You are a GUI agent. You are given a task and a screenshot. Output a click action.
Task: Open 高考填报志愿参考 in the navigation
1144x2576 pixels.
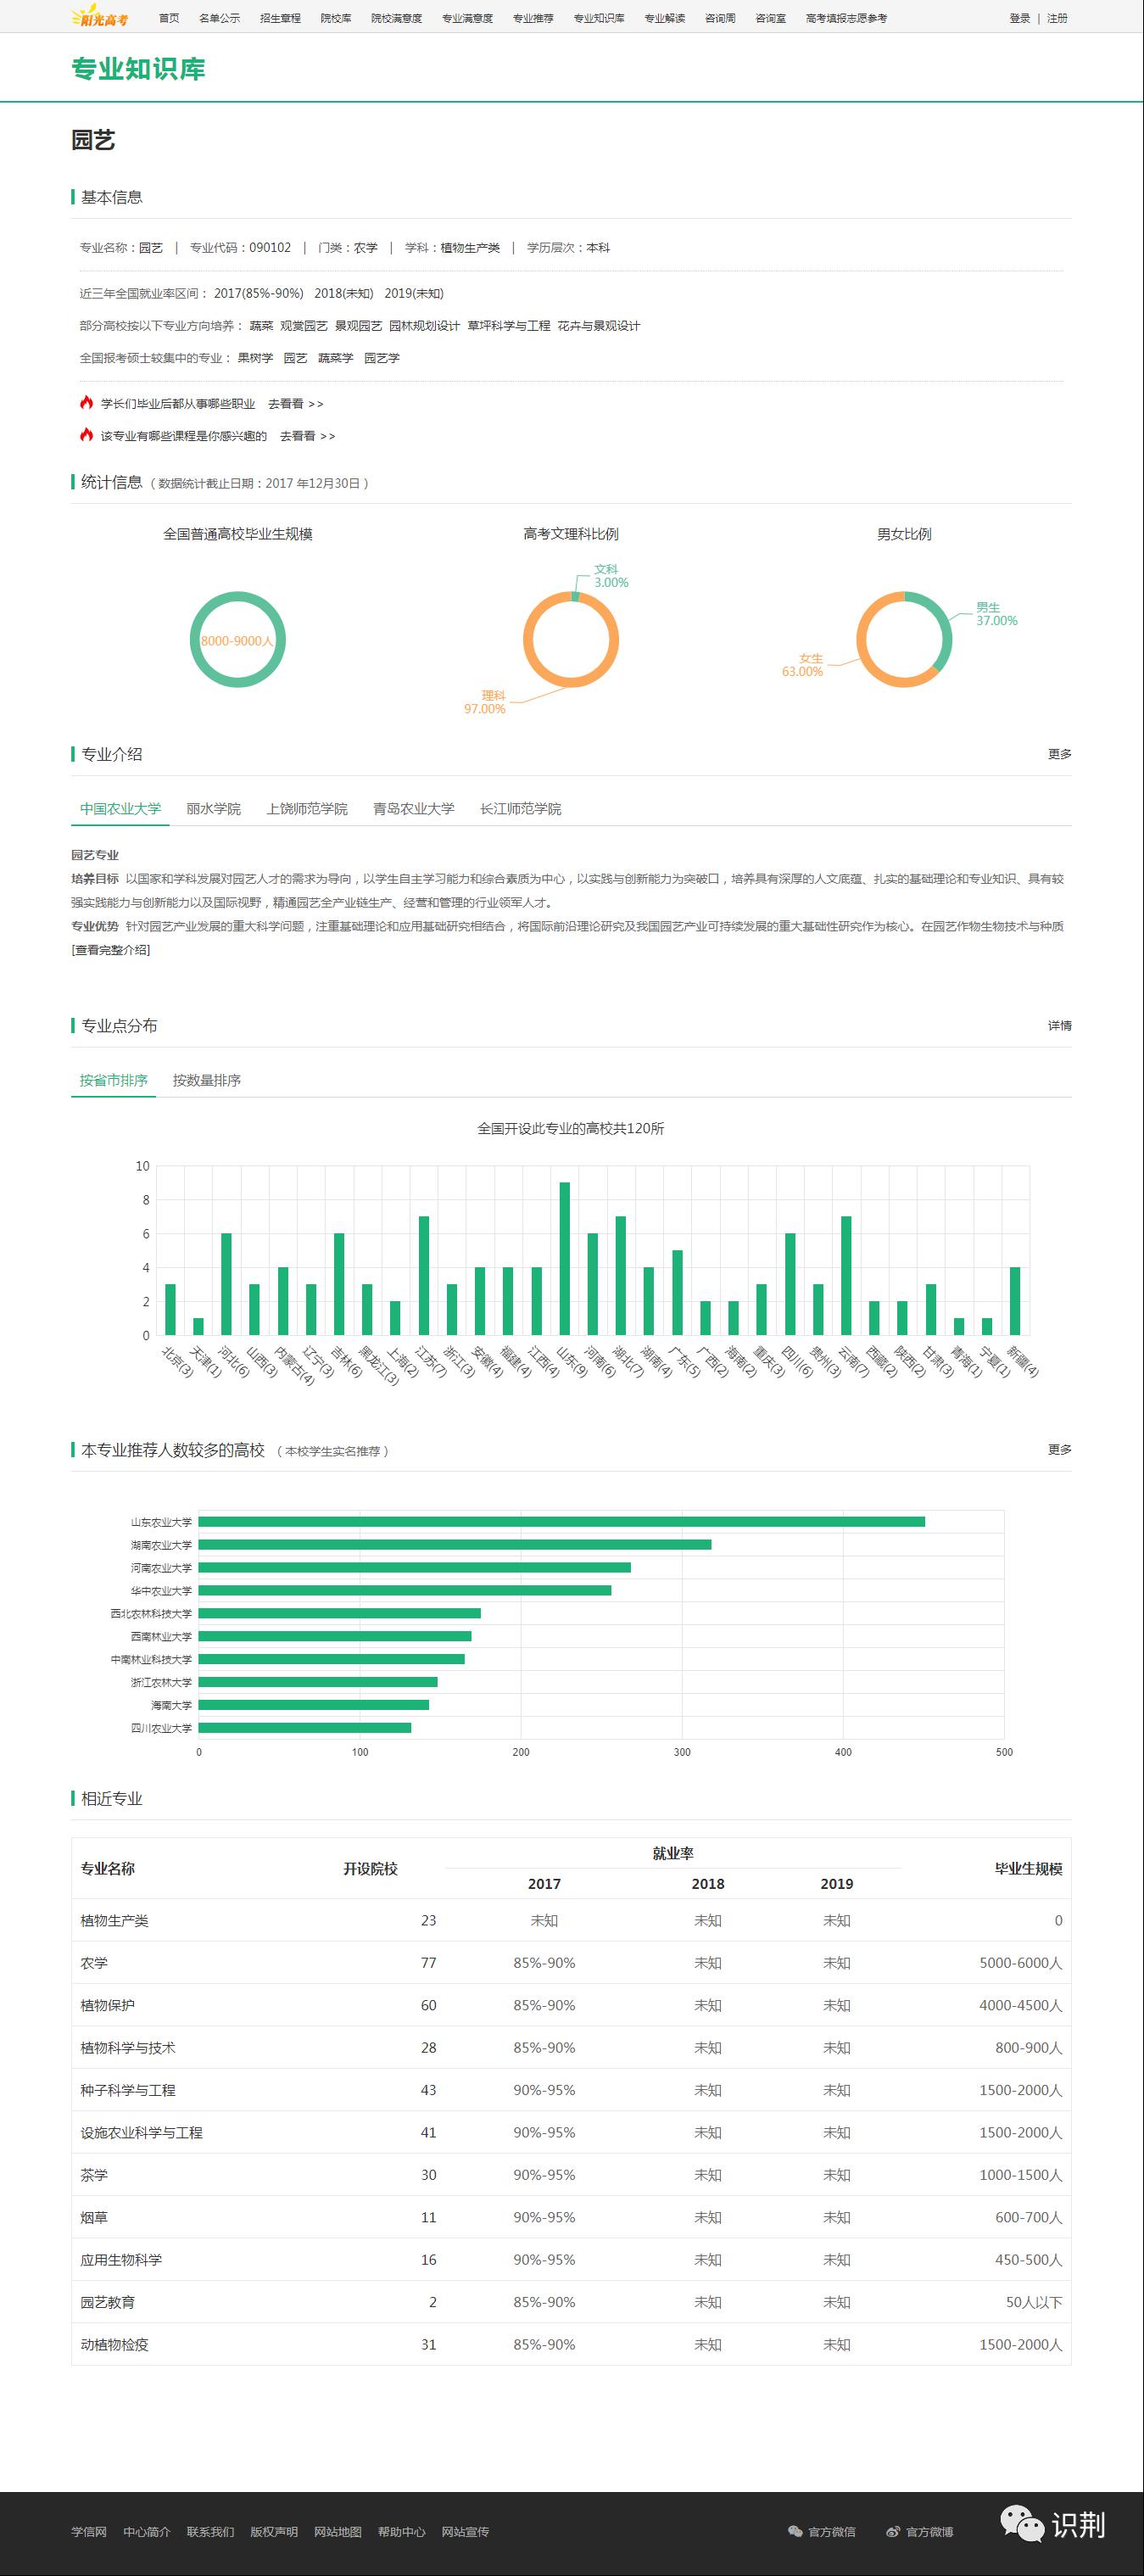tap(846, 18)
